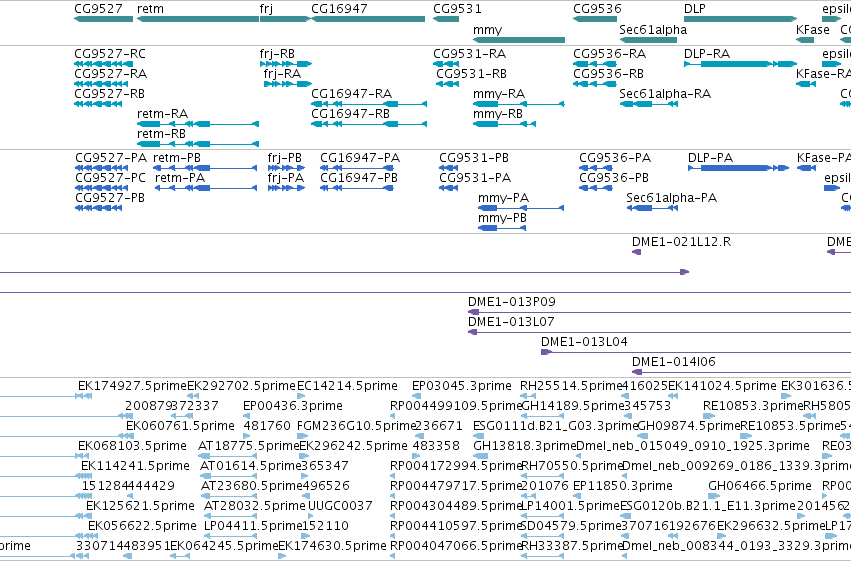This screenshot has width=851, height=561.
Task: Click EST EK060761.5prime label
Action: [x=180, y=426]
